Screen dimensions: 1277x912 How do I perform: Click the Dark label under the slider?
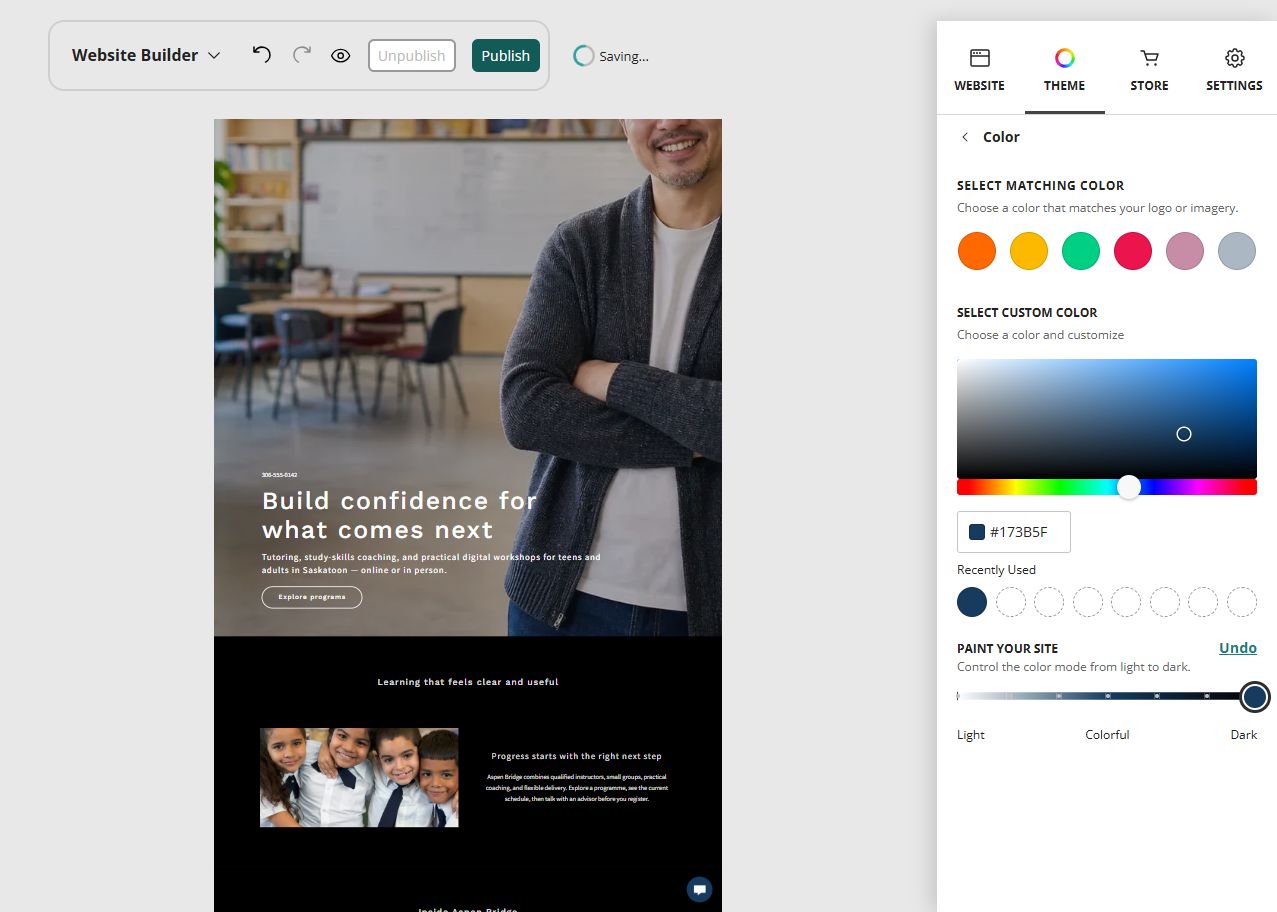pos(1244,735)
